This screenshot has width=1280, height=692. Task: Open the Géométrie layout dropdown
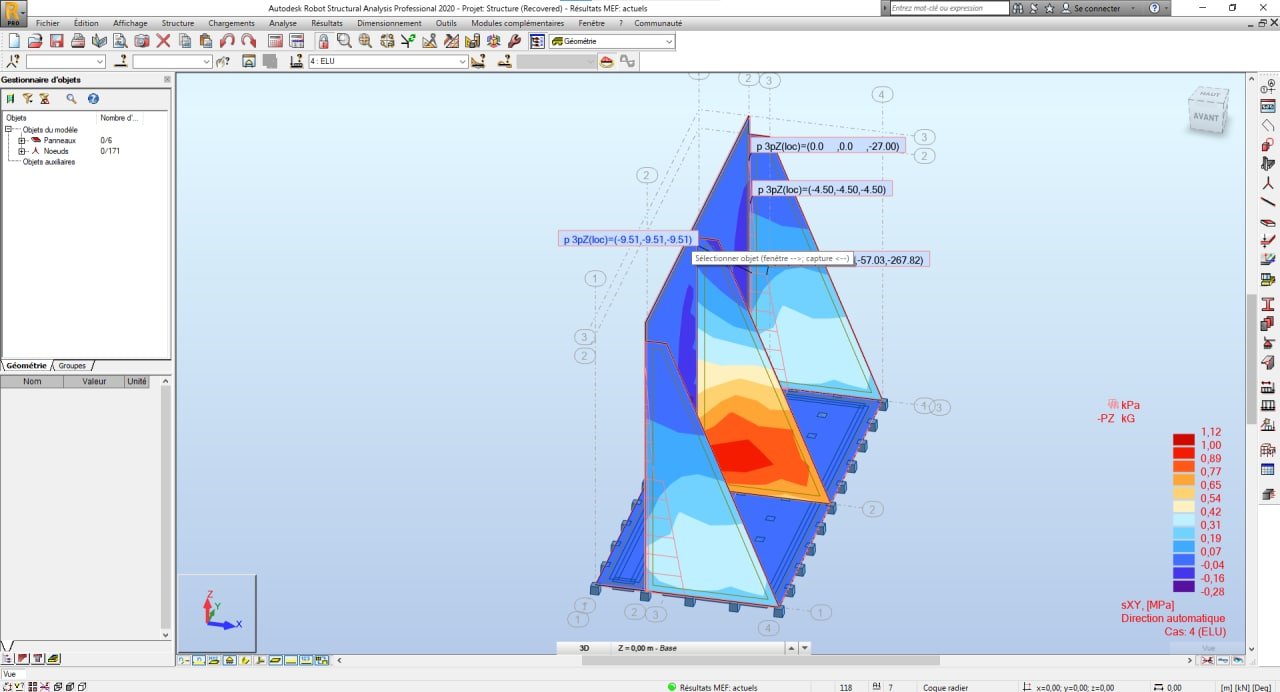point(668,42)
